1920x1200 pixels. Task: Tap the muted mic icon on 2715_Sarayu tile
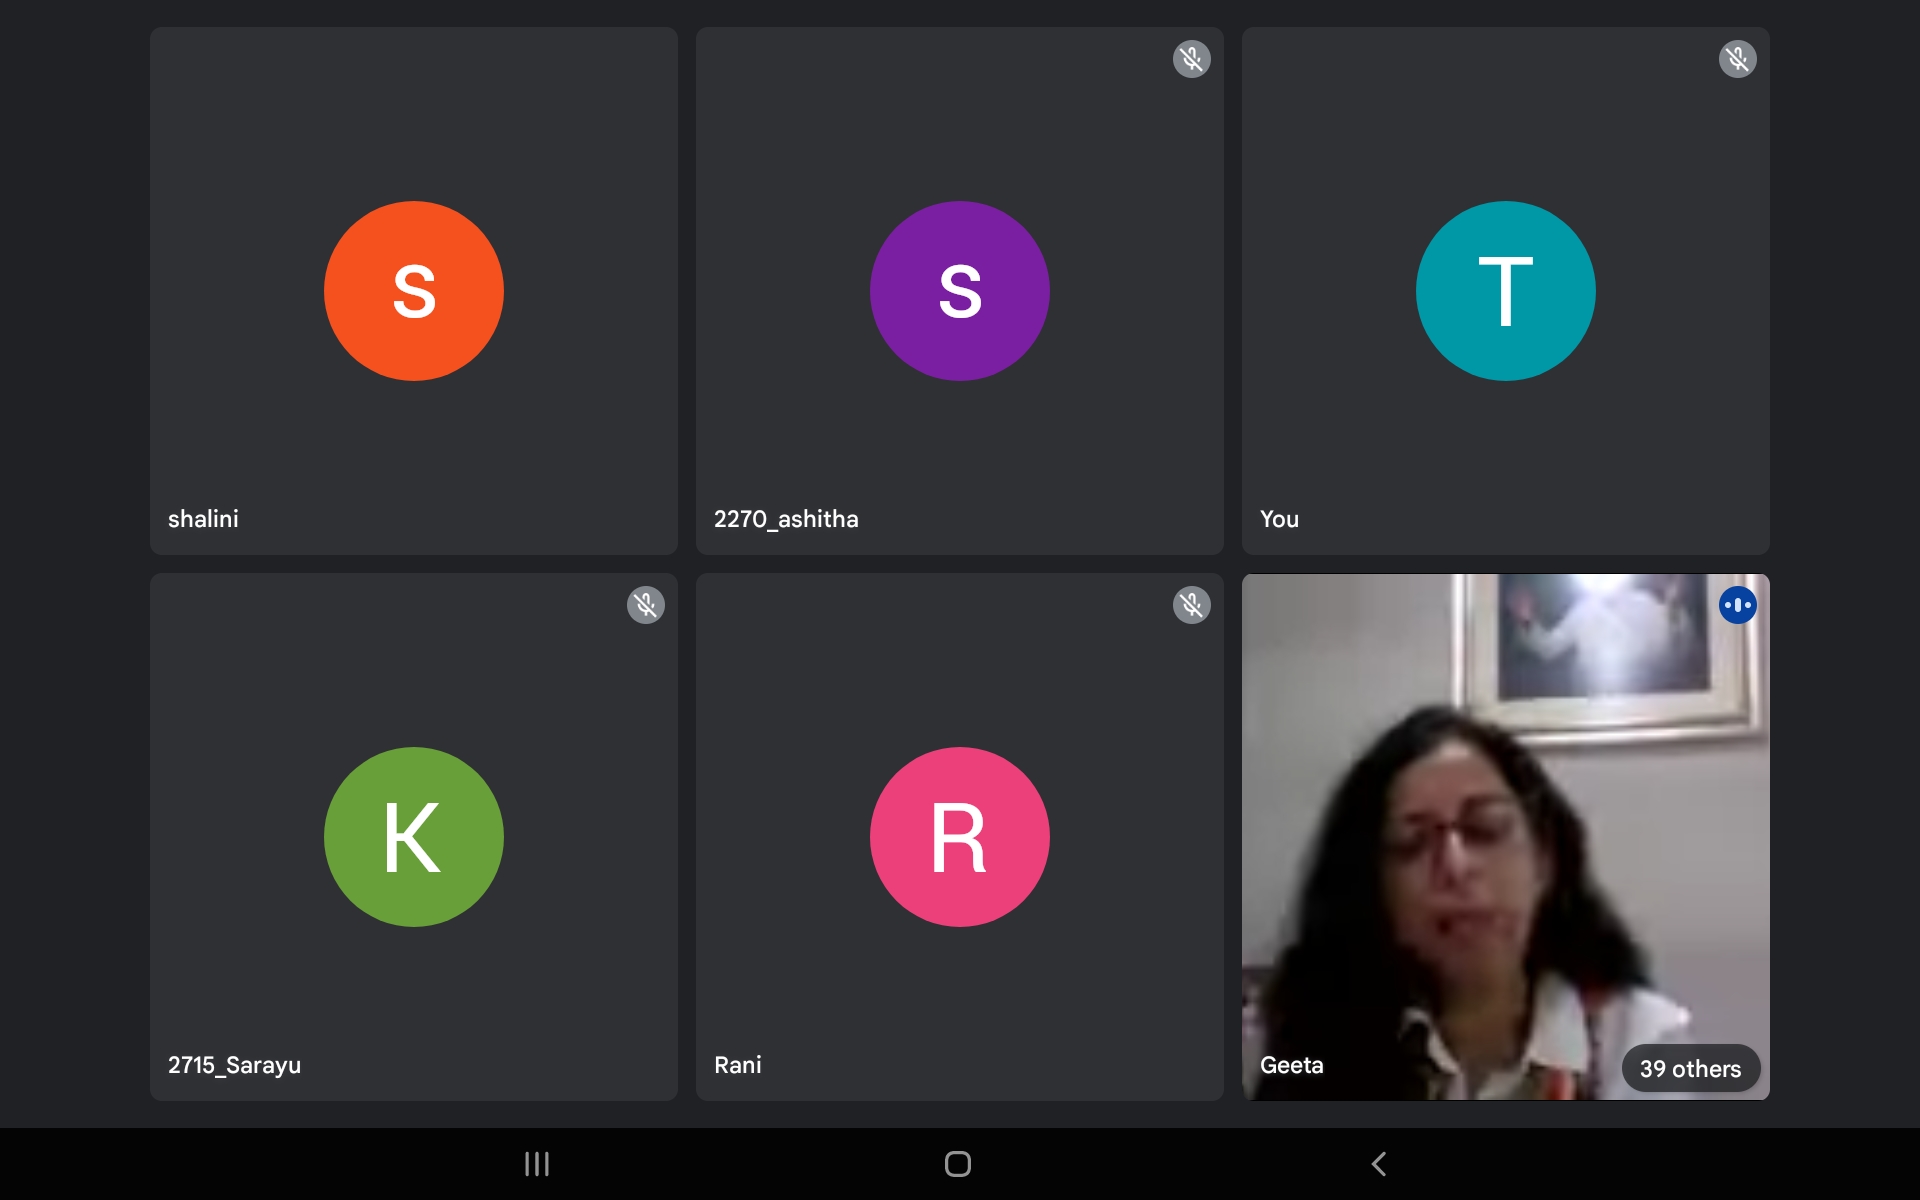point(645,605)
